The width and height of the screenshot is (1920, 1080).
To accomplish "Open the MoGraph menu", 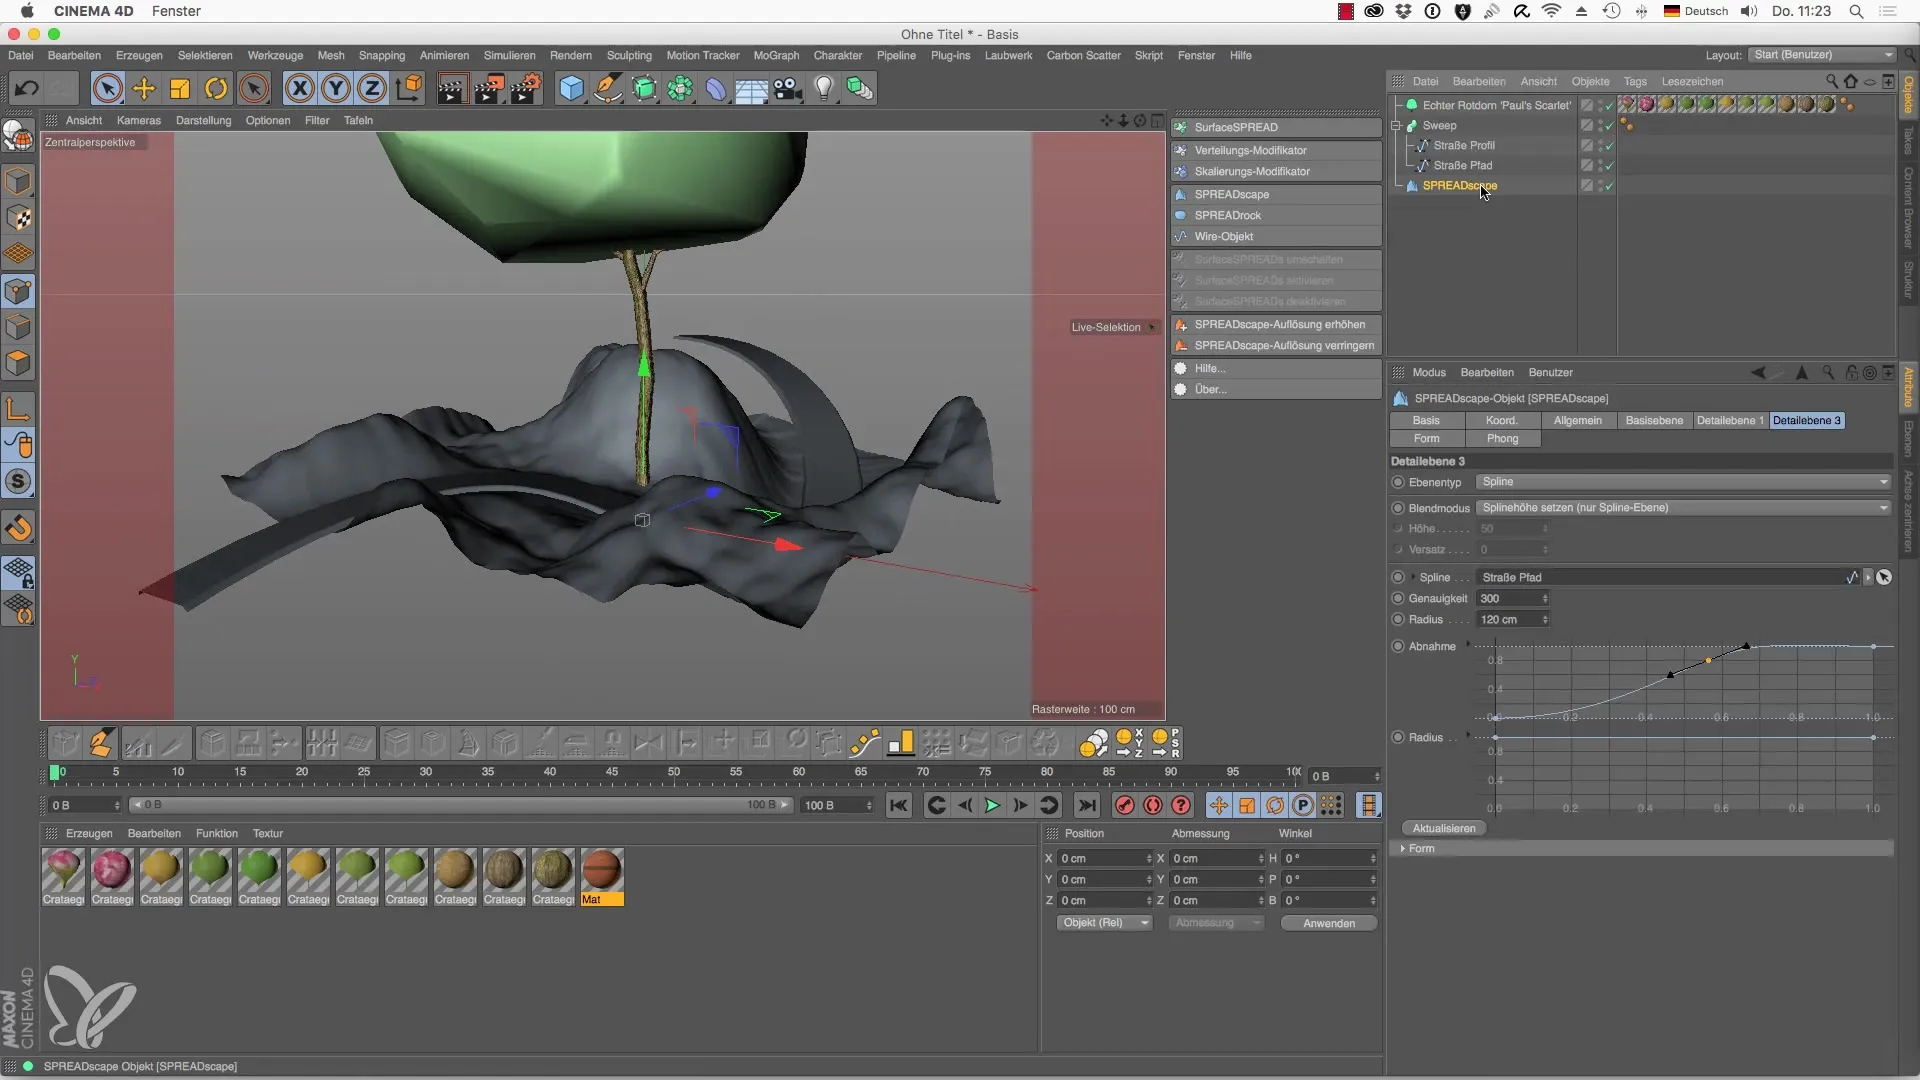I will coord(776,55).
